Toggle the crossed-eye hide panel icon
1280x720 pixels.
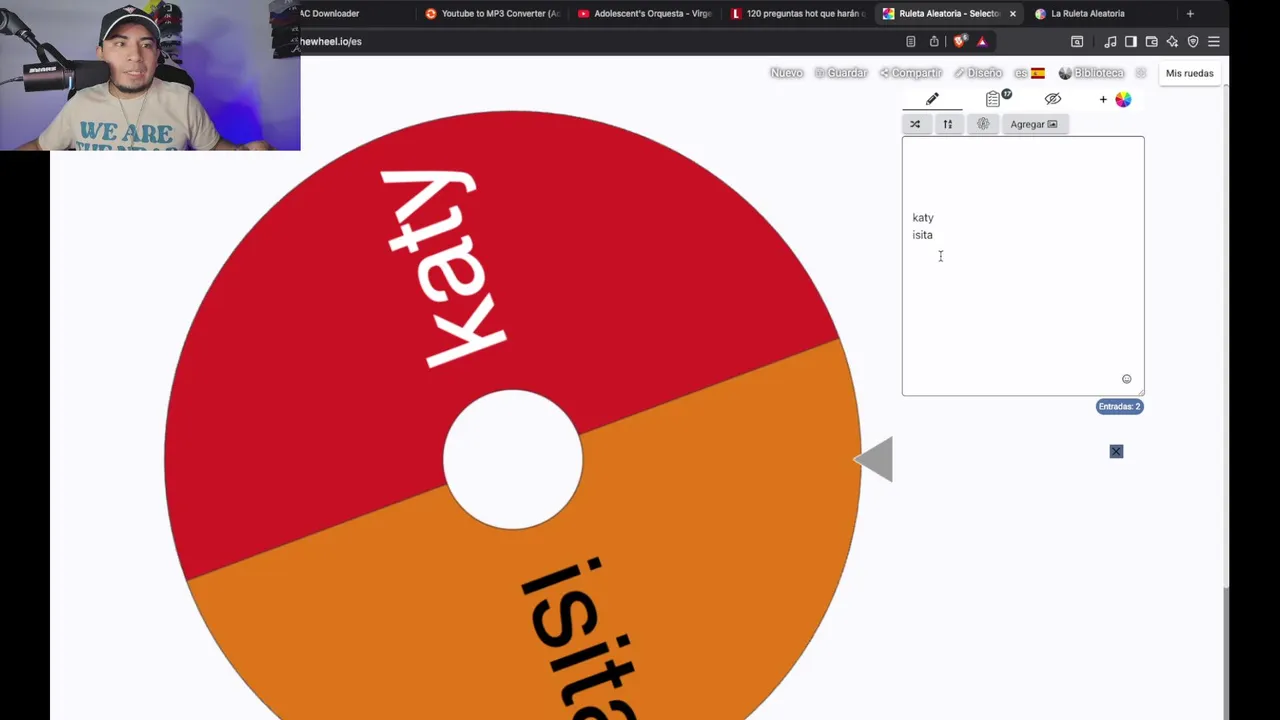(1052, 99)
